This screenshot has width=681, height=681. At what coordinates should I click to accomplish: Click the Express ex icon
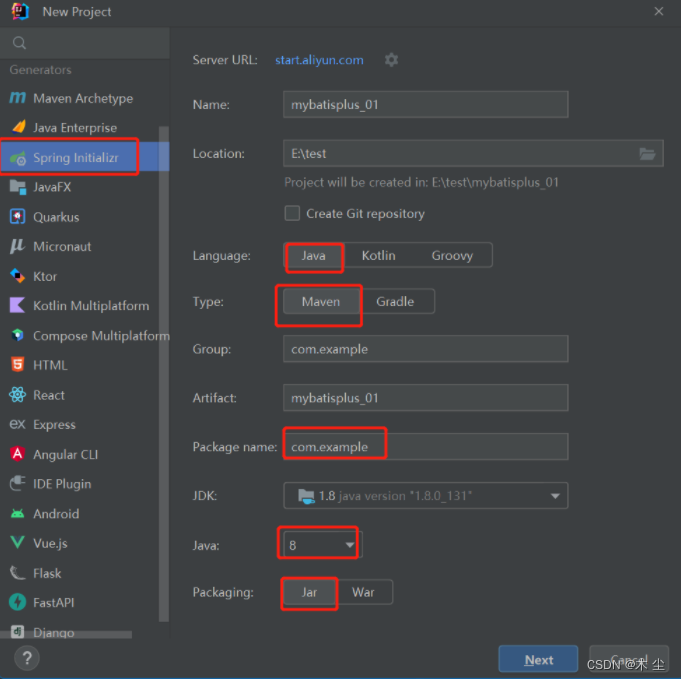click(x=17, y=424)
